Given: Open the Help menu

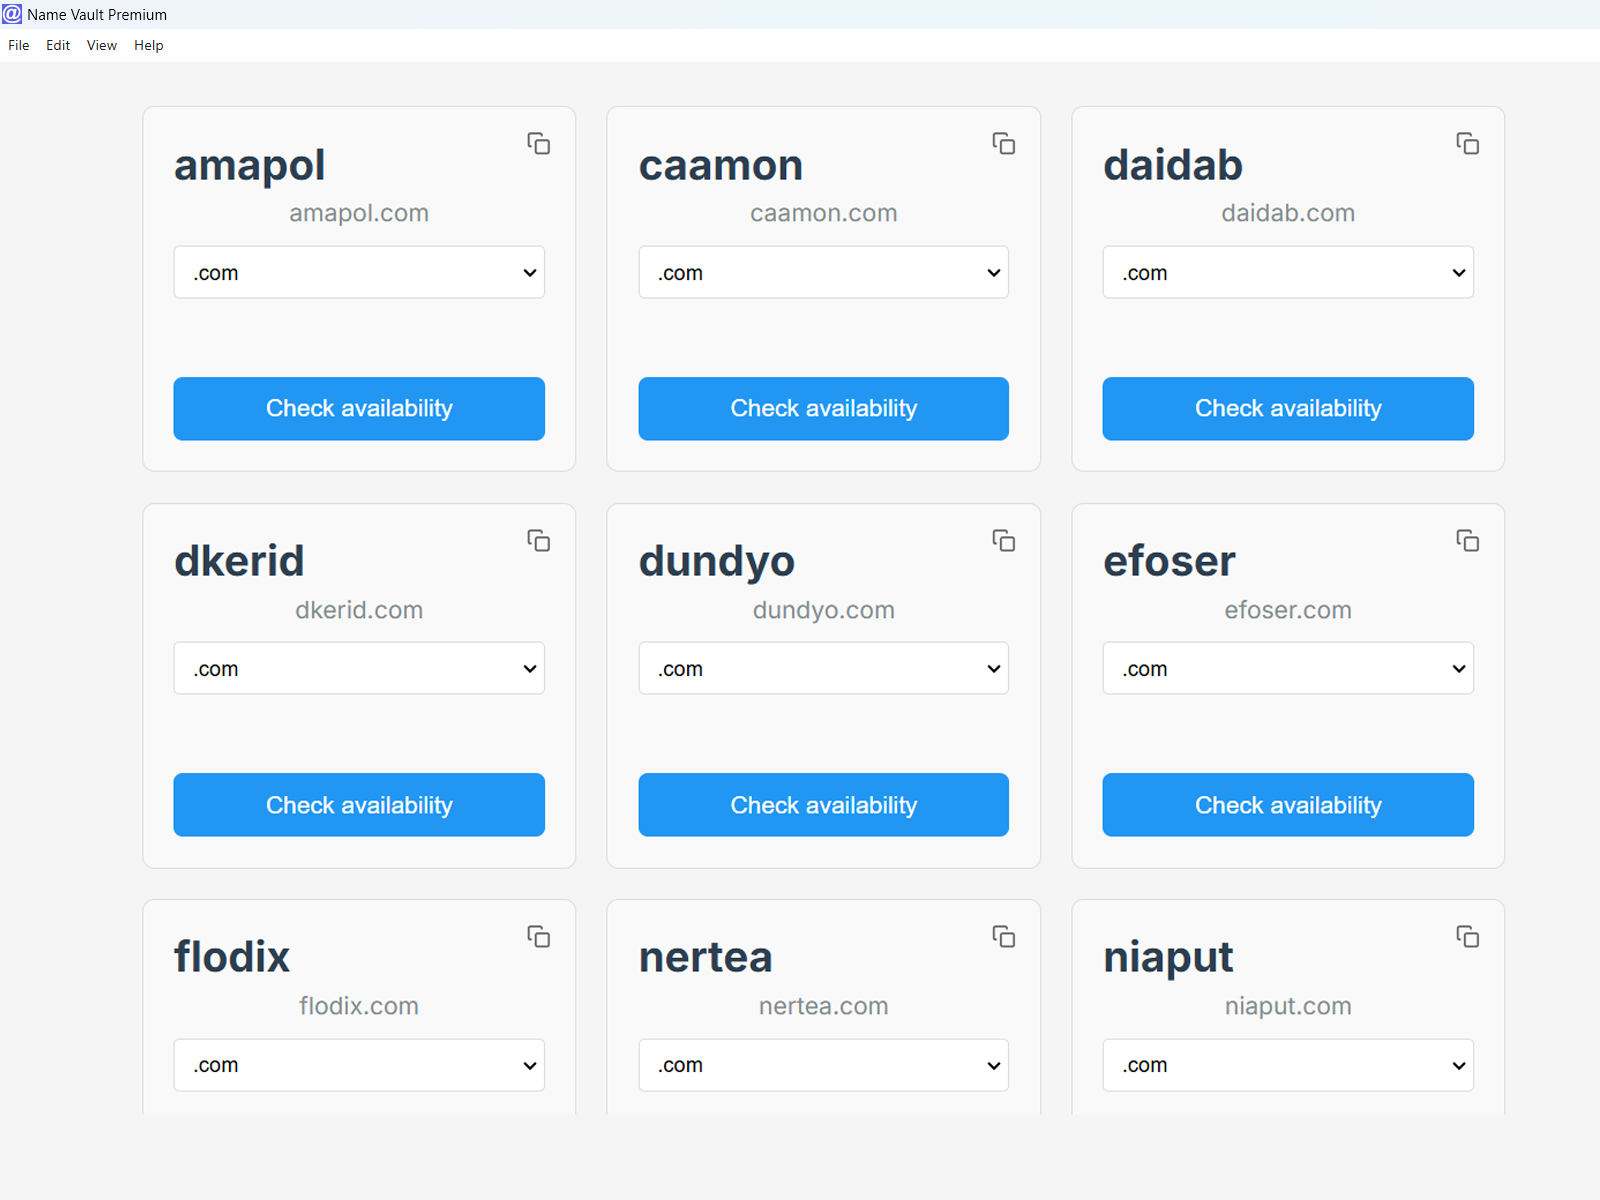Looking at the screenshot, I should click(x=148, y=45).
